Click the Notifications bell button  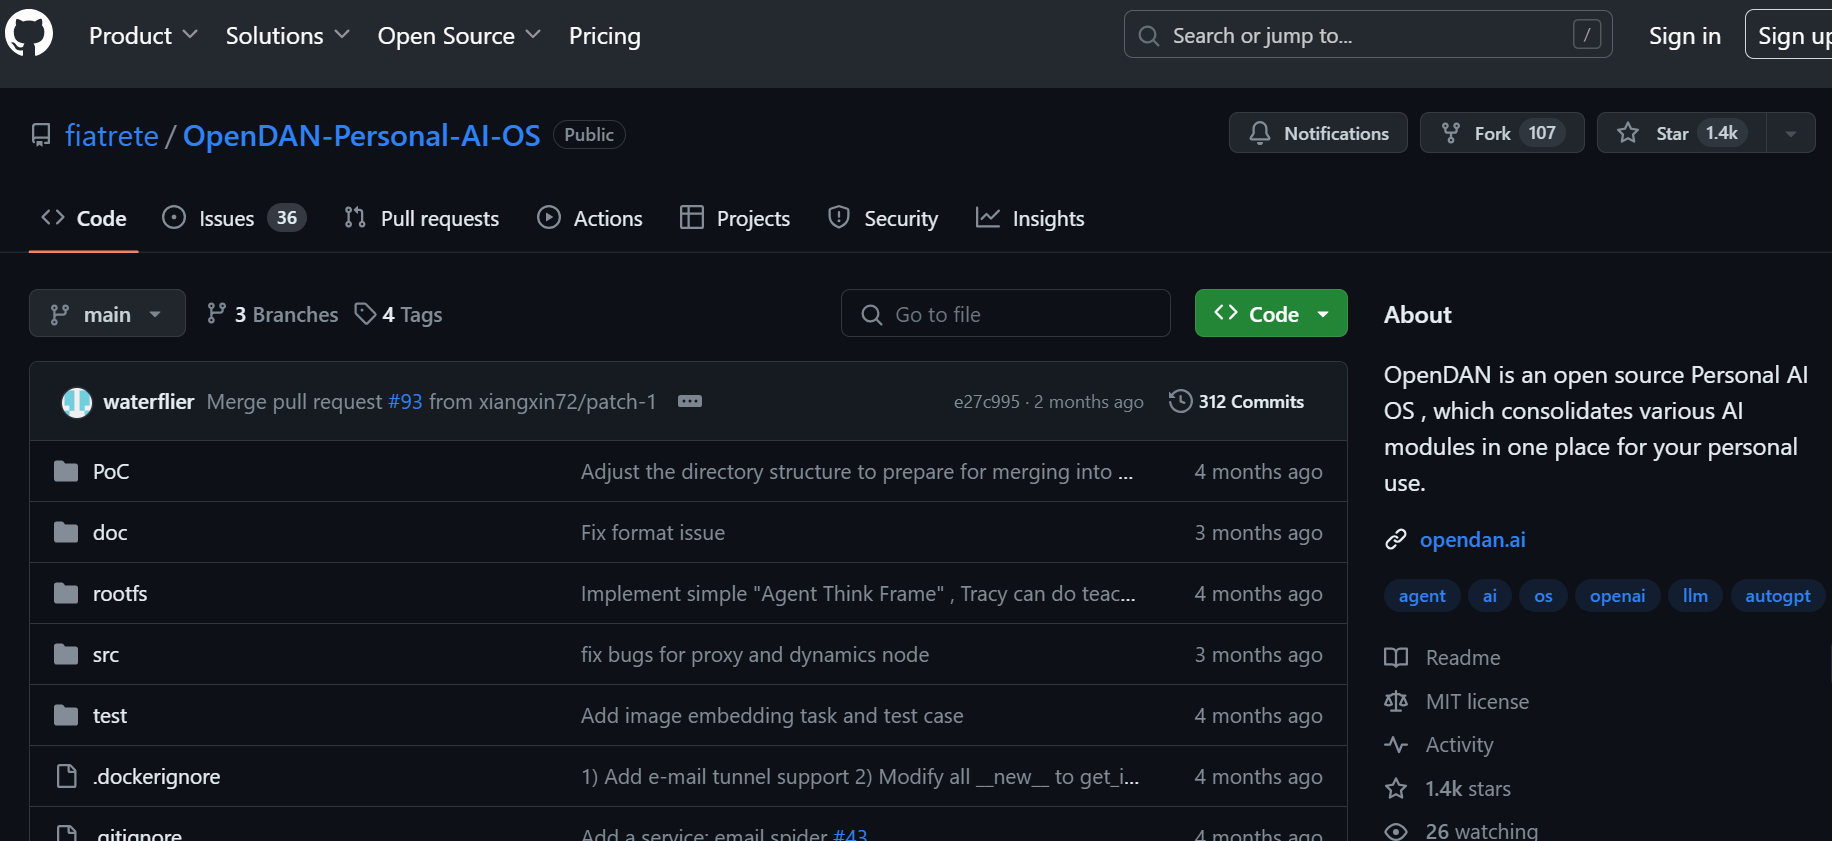coord(1318,133)
